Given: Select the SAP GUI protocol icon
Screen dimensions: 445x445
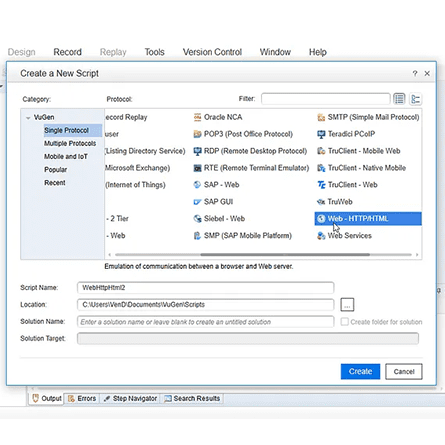Looking at the screenshot, I should pos(197,202).
